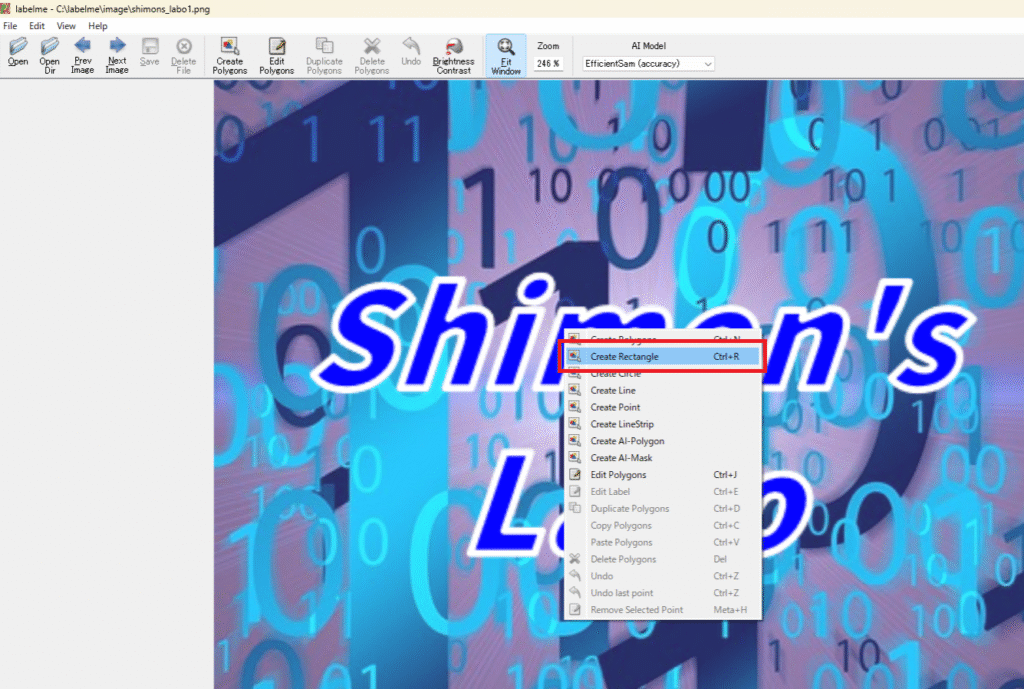Open the File menu
Screen dimensions: 1024x689
10,26
